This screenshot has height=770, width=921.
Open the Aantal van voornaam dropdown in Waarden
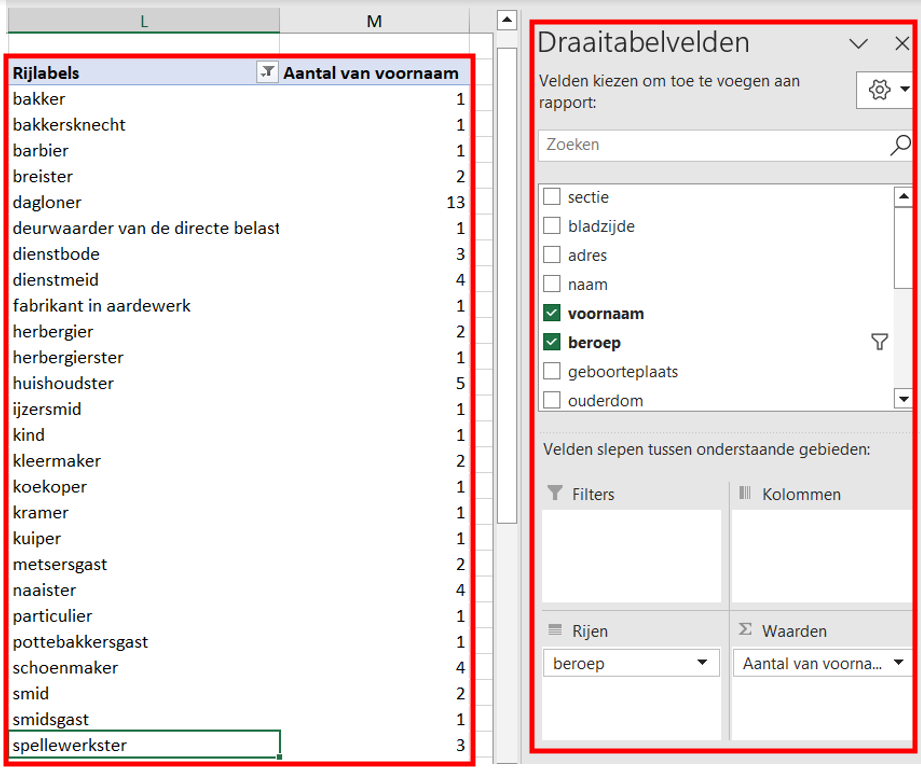pyautogui.click(x=898, y=662)
